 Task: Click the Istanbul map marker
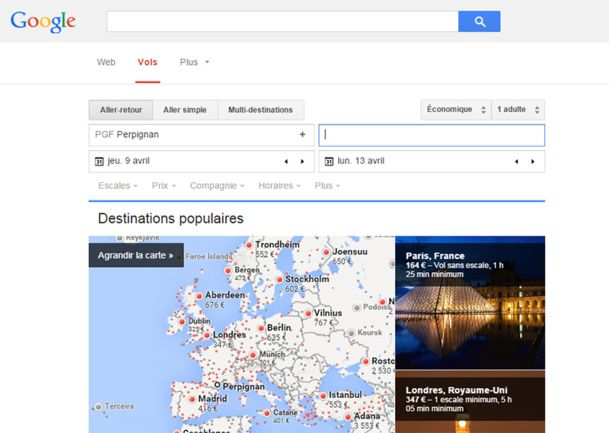click(323, 396)
